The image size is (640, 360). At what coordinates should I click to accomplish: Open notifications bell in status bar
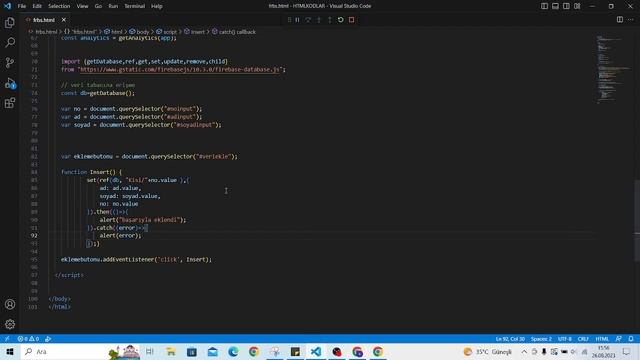(631, 339)
